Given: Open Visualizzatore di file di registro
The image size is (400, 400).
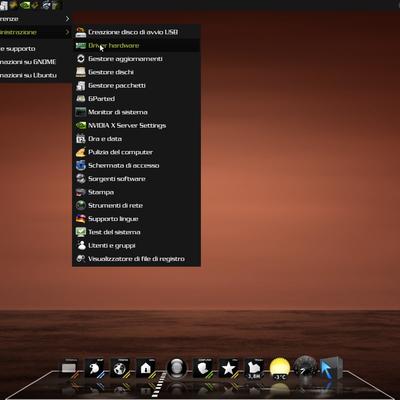Looking at the screenshot, I should click(x=136, y=259).
